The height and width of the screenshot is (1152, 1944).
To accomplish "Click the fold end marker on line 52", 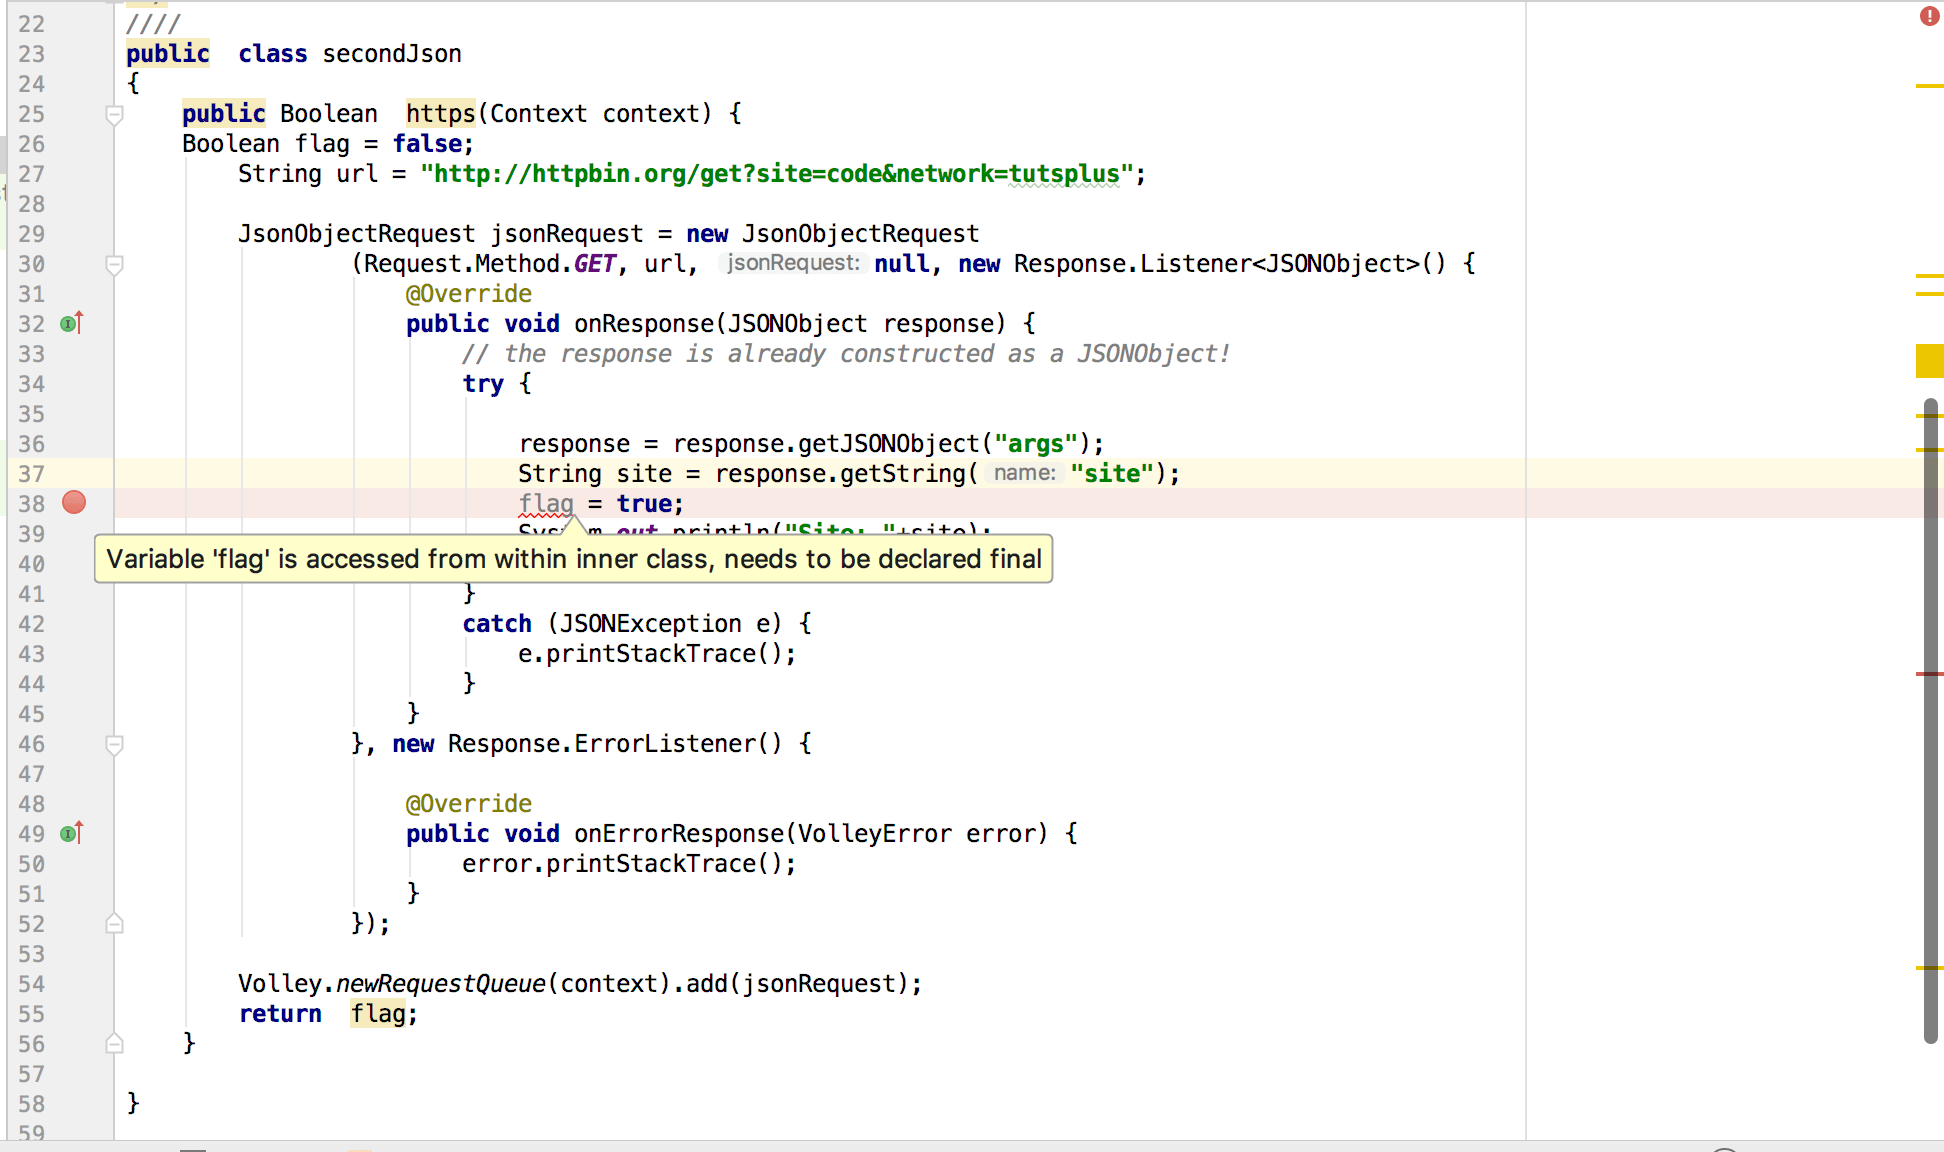I will [x=115, y=924].
